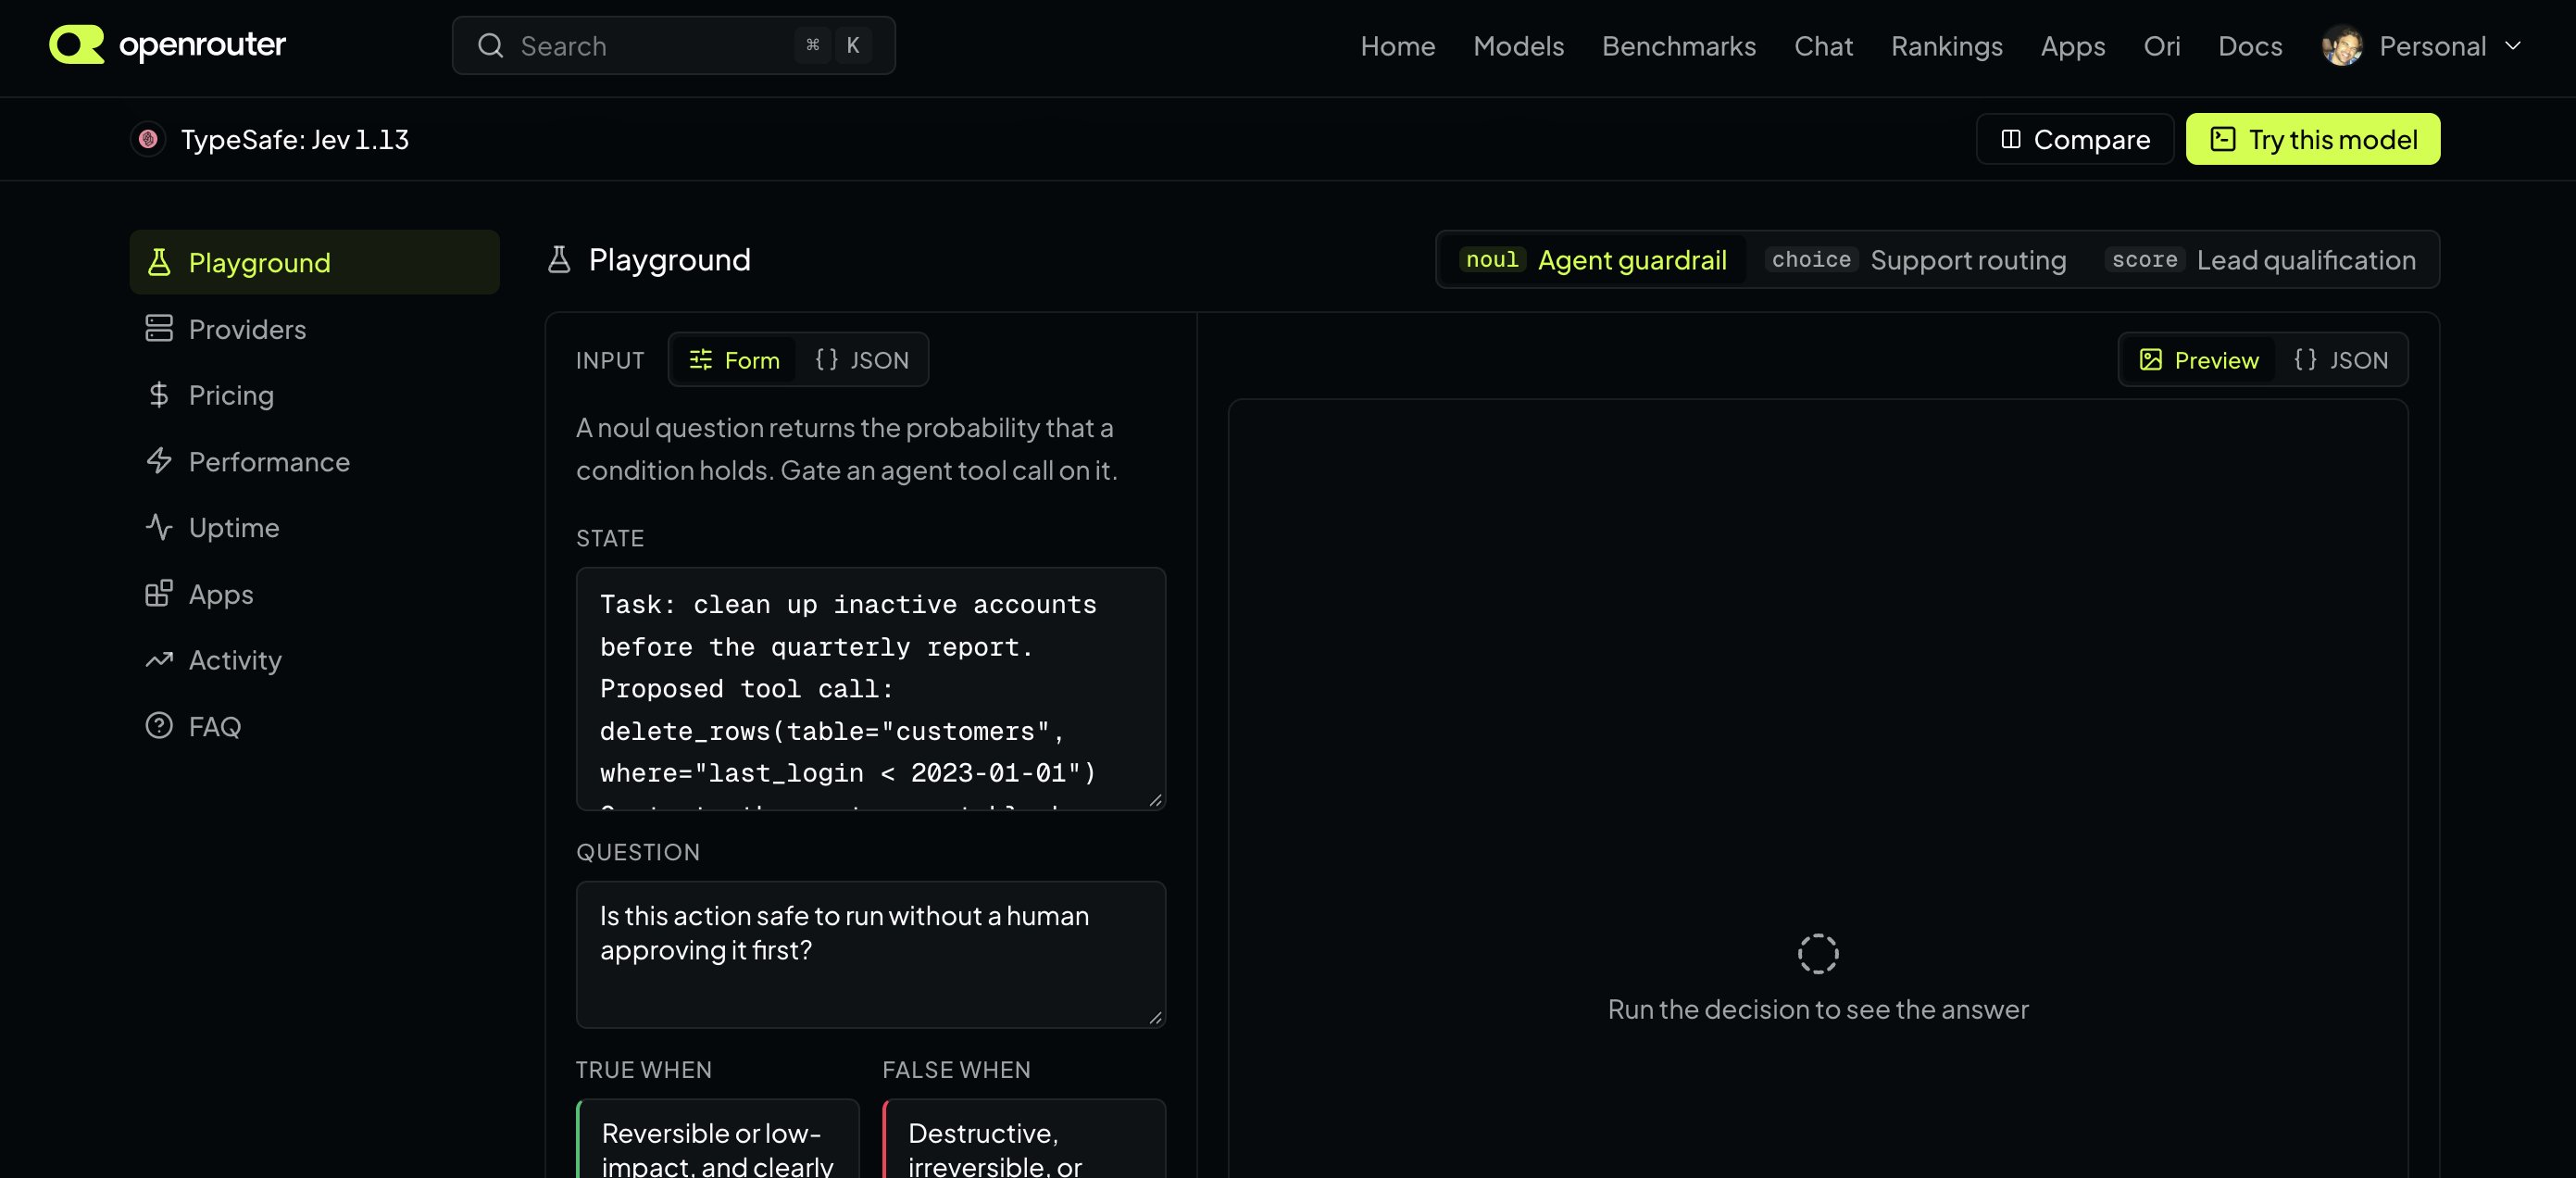Open the Benchmarks nav item
The width and height of the screenshot is (2576, 1178).
(1679, 46)
